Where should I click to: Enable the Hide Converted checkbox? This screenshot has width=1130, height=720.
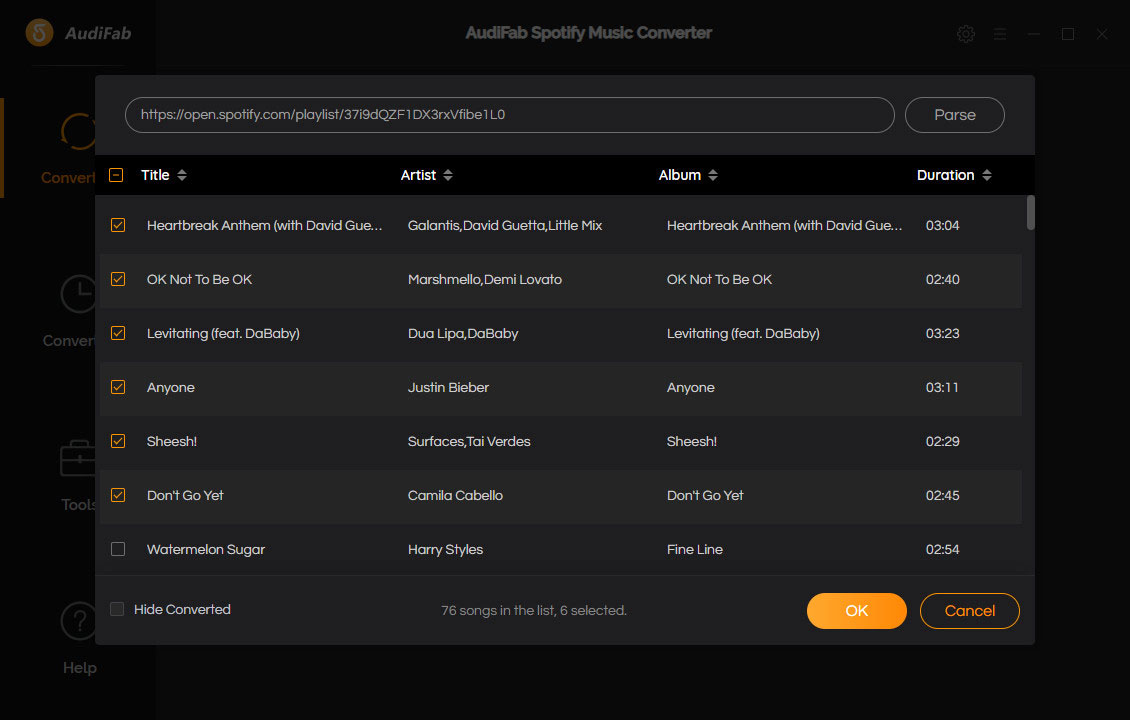[117, 609]
